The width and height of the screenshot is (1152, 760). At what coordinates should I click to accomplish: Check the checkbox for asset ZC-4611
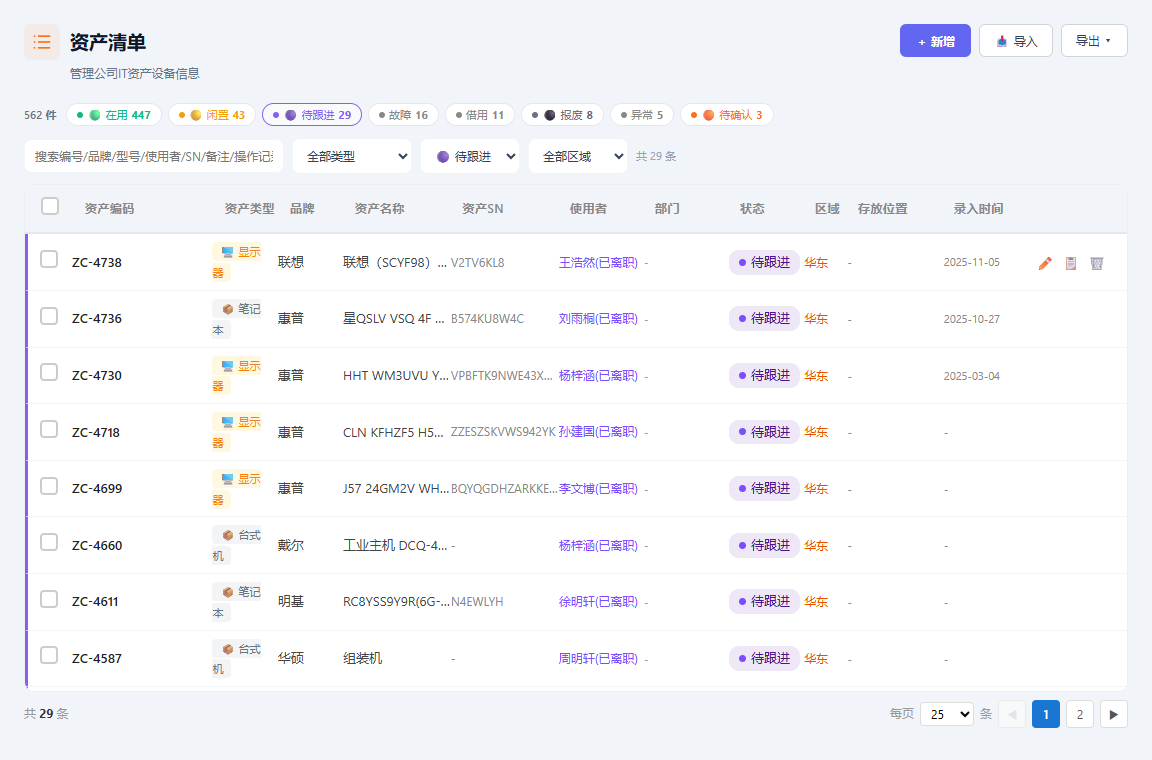(x=49, y=599)
